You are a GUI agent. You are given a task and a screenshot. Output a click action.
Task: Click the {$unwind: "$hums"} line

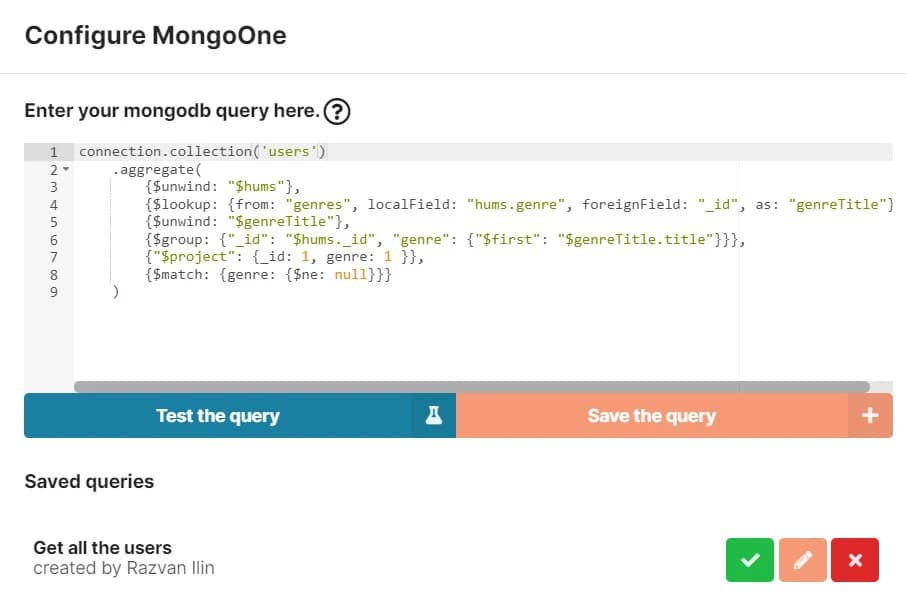tap(223, 187)
